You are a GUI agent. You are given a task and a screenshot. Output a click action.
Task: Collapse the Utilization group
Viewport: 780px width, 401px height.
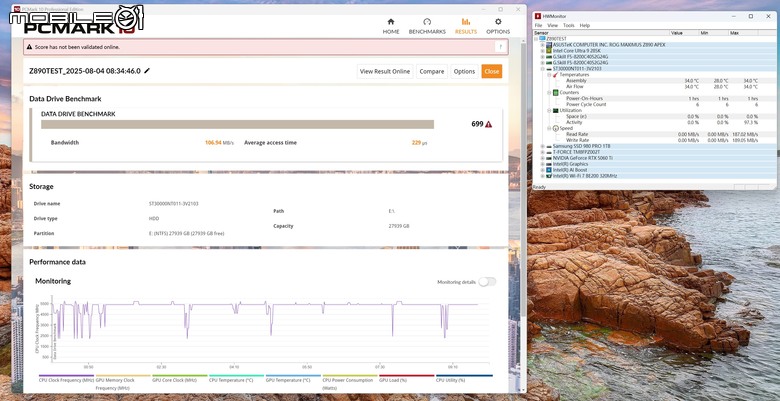[549, 110]
